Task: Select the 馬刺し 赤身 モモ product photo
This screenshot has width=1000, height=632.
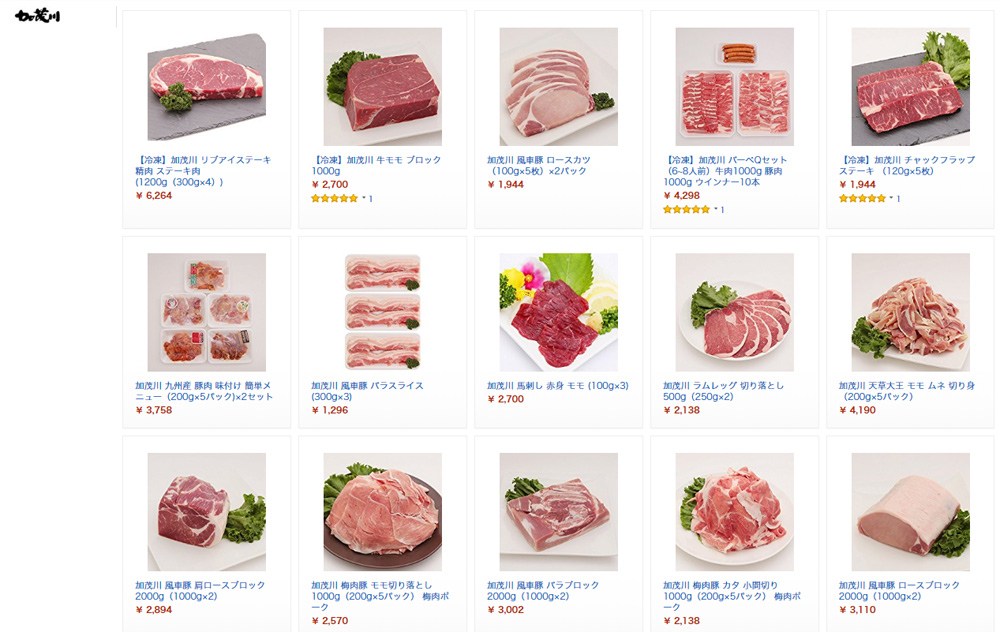Action: pos(559,312)
